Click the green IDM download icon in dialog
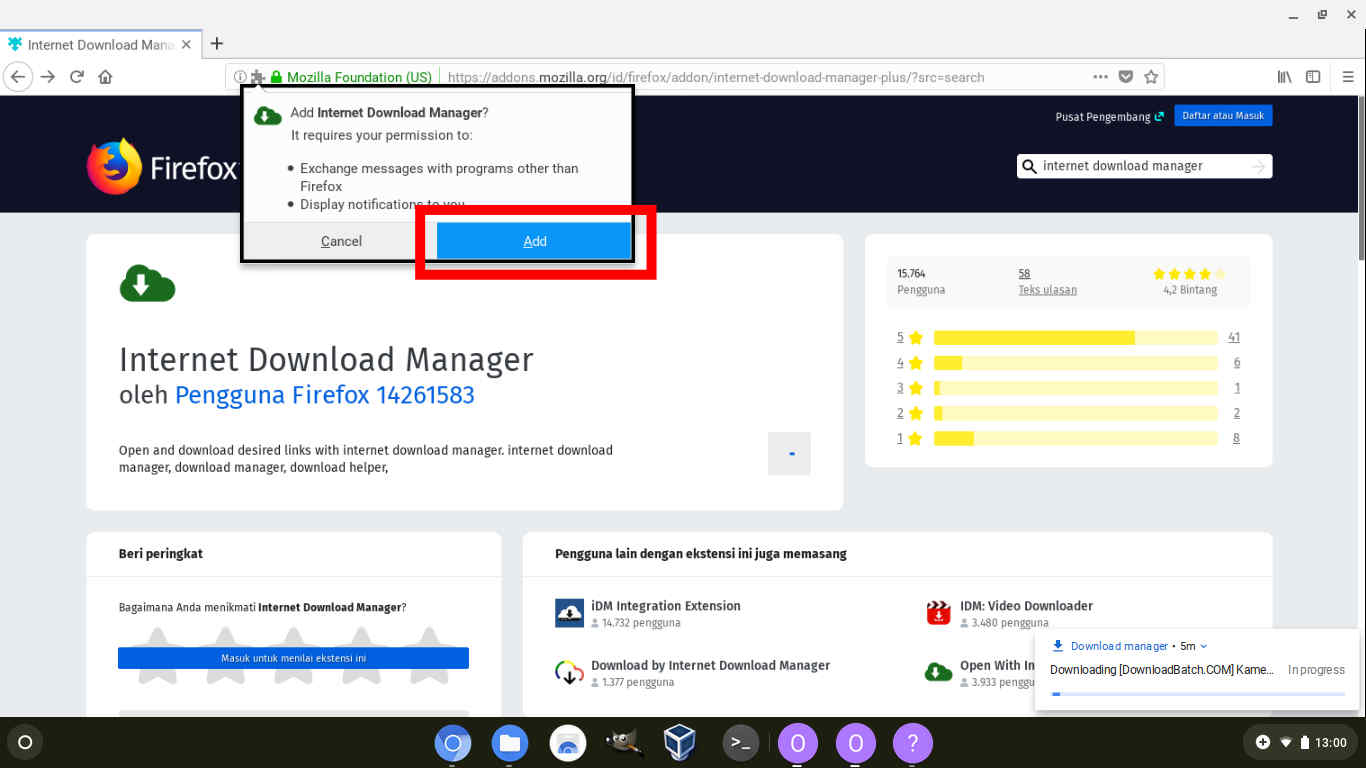The height and width of the screenshot is (768, 1366). pyautogui.click(x=266, y=114)
